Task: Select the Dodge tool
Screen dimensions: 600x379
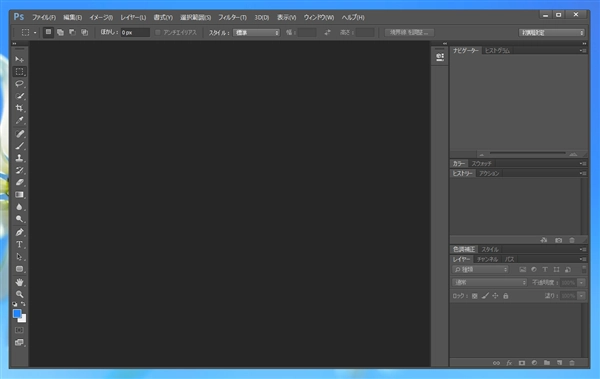Action: (19, 219)
